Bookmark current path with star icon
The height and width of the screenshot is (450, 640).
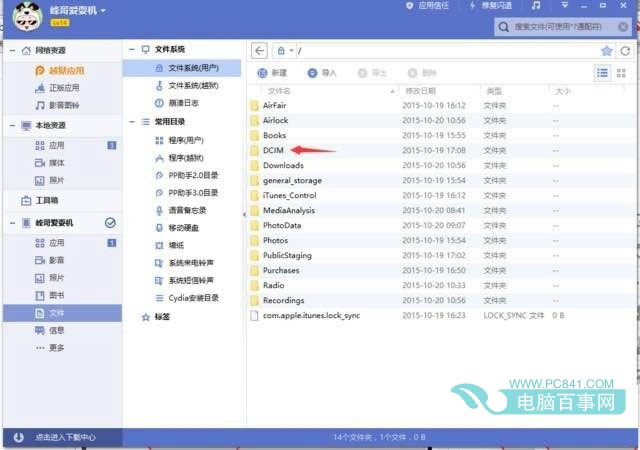click(x=607, y=51)
